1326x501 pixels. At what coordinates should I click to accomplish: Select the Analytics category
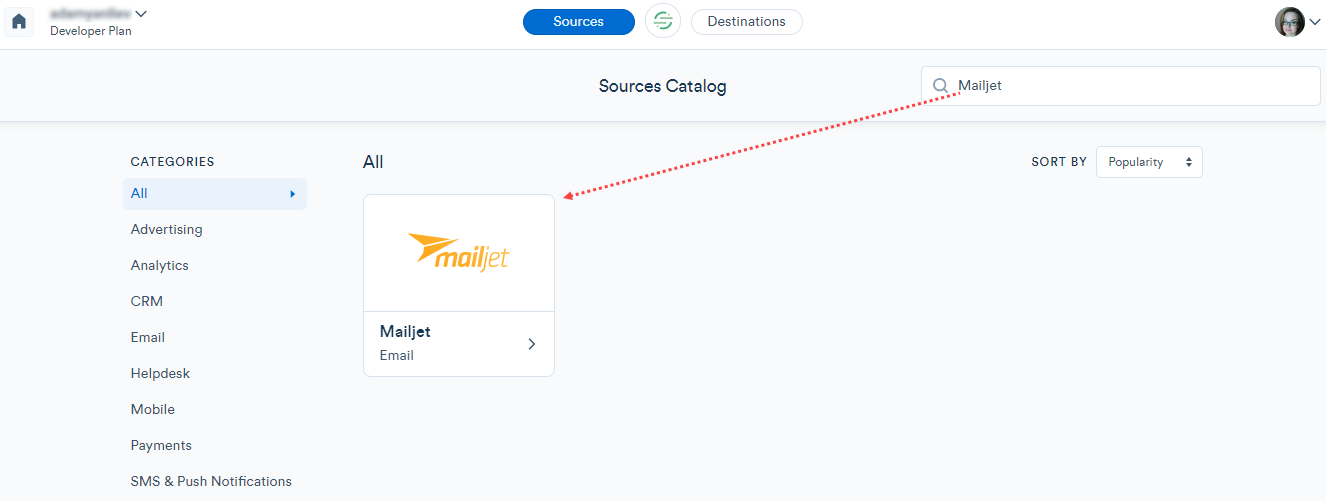pyautogui.click(x=160, y=266)
